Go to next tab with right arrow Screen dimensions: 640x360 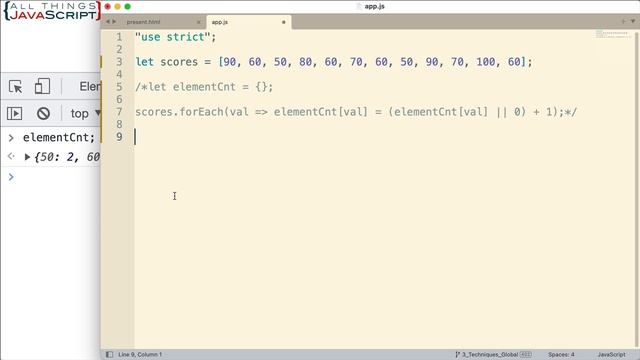pos(114,22)
